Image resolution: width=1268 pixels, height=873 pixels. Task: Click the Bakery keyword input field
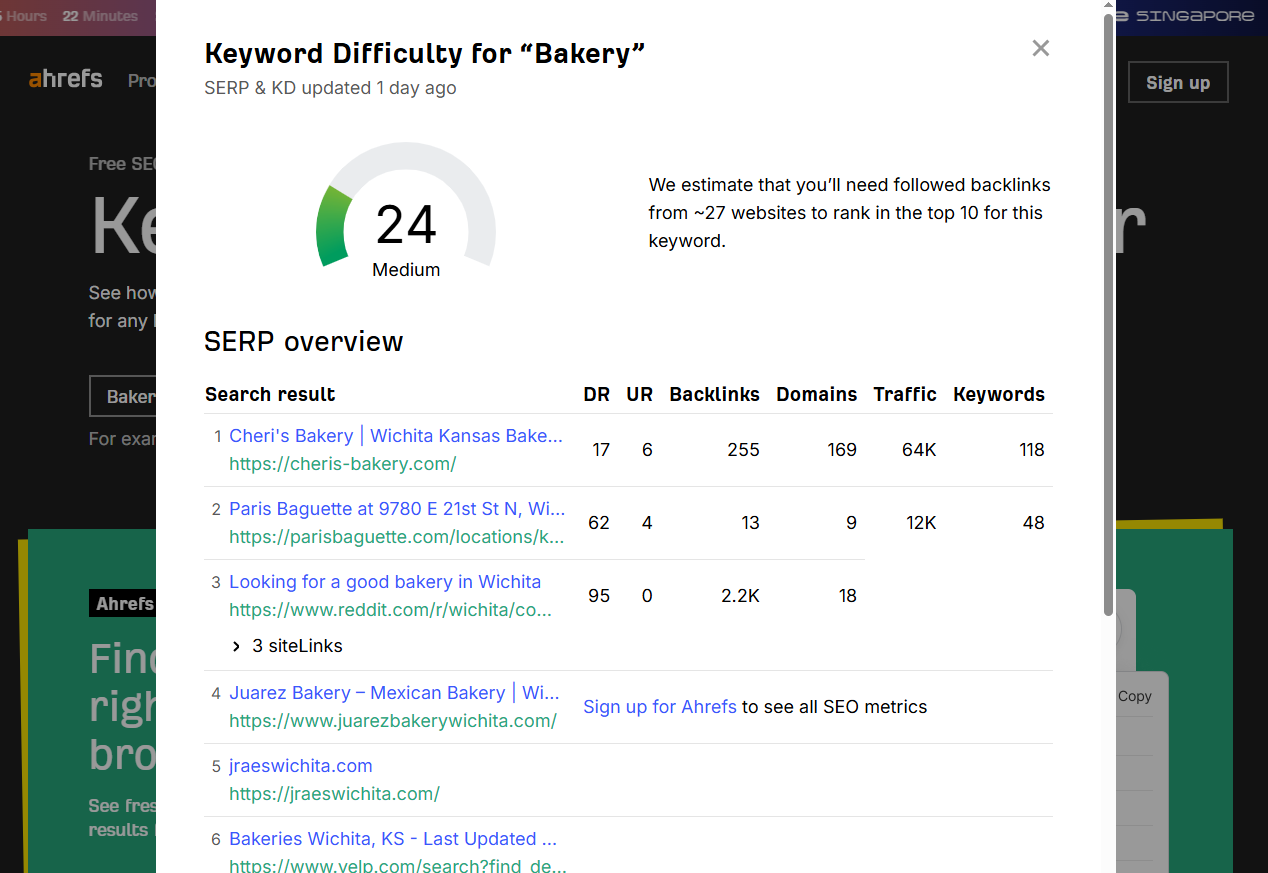click(123, 397)
